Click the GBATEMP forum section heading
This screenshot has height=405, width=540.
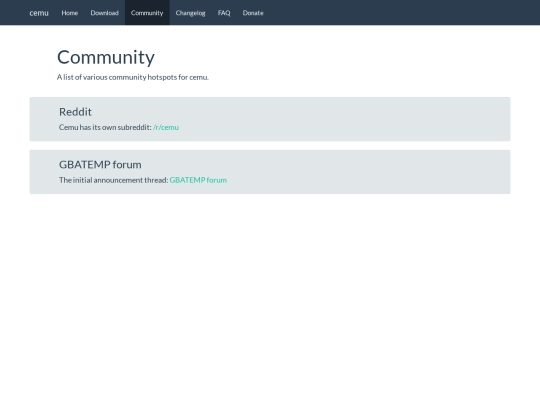(x=100, y=165)
